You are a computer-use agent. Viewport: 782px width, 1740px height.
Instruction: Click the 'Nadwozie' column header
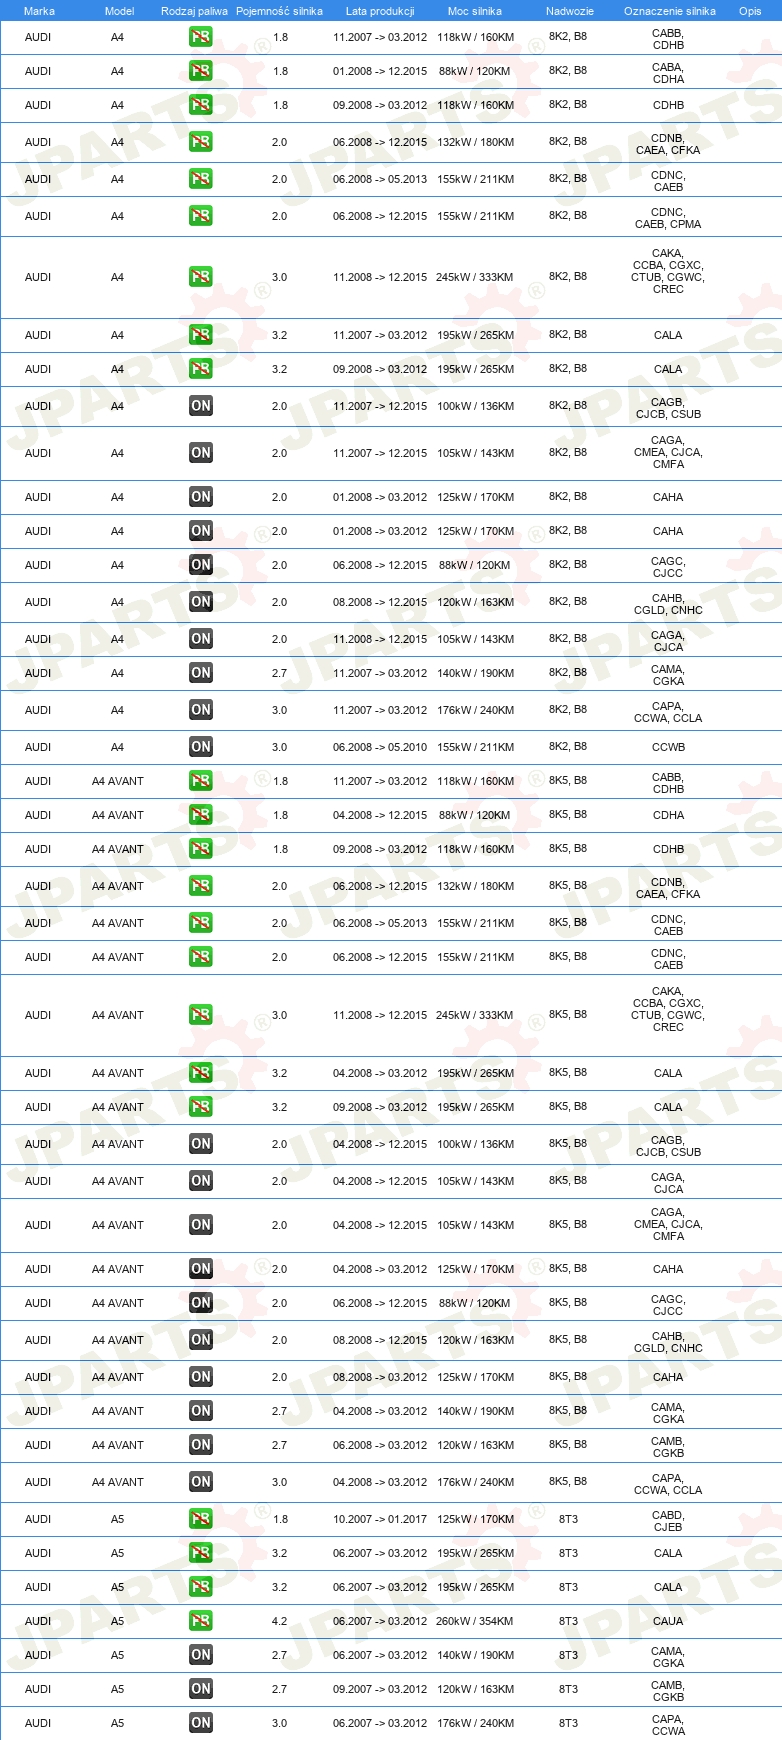(x=569, y=11)
